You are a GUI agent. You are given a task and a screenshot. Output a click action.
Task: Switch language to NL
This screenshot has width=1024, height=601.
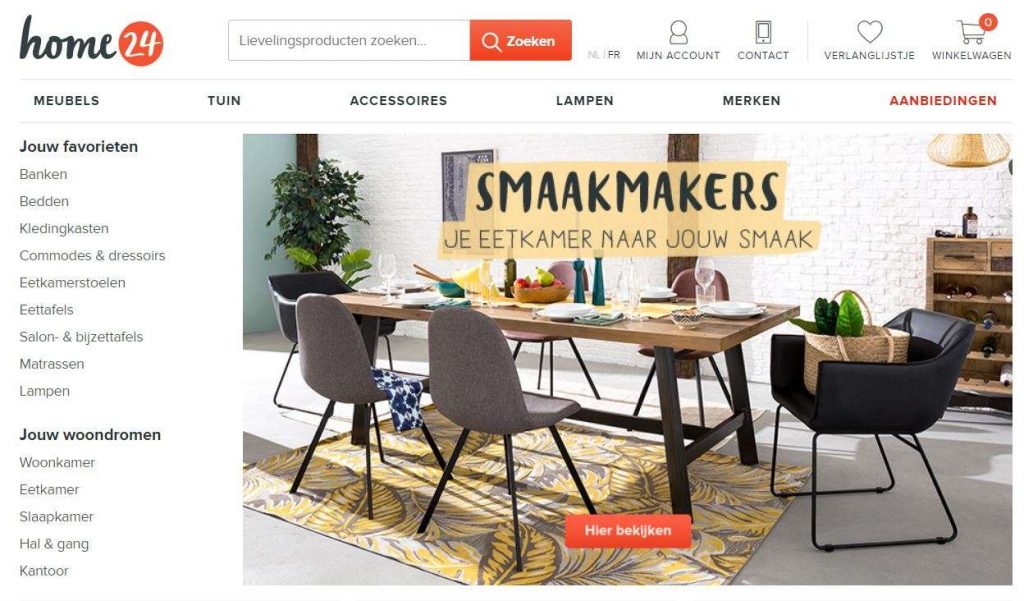pyautogui.click(x=593, y=55)
